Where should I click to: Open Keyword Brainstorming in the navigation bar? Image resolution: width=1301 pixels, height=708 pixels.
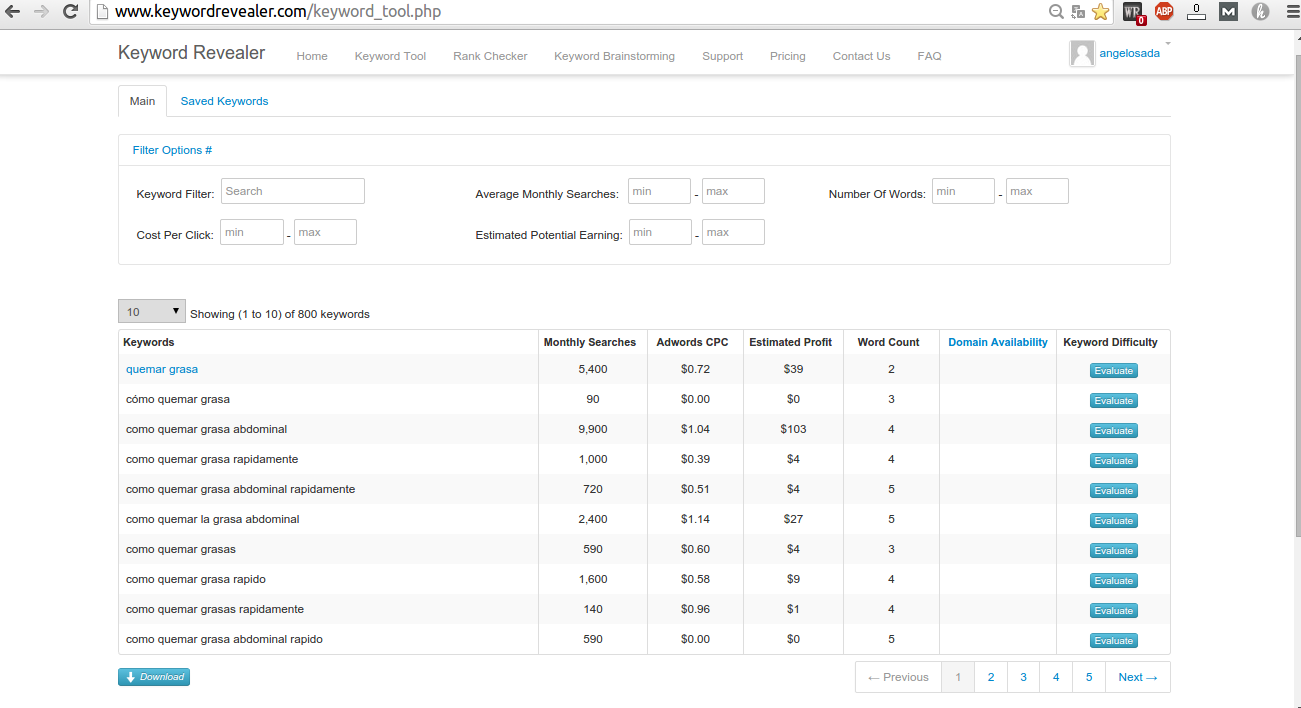point(614,56)
